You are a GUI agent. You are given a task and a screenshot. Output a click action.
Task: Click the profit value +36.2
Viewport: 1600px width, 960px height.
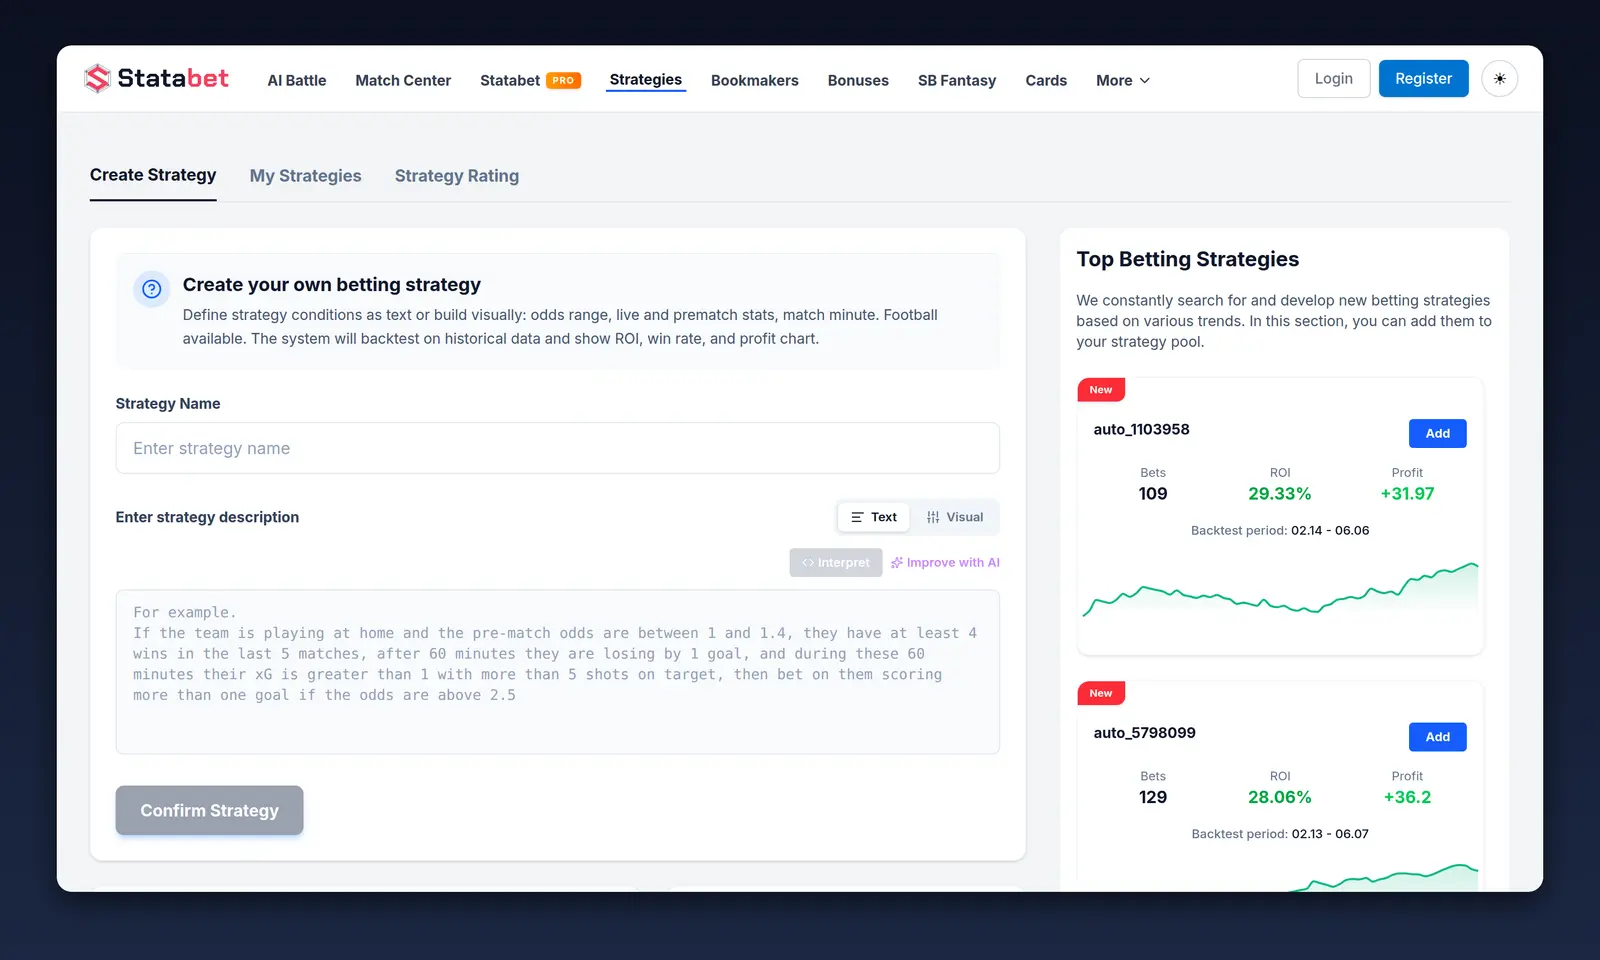1407,797
